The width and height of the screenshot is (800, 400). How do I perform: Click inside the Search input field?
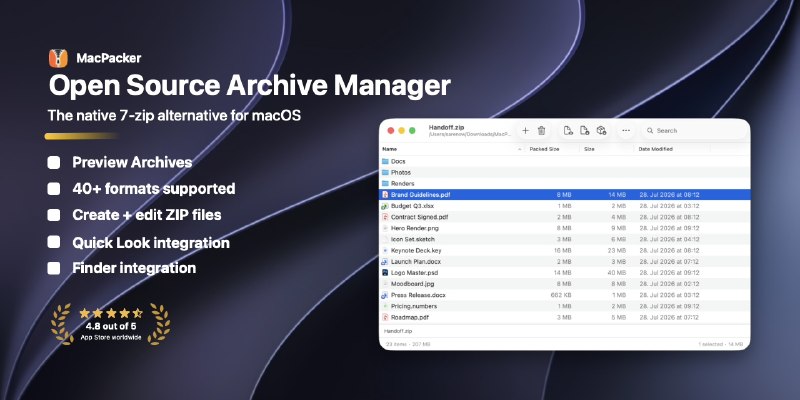coord(694,131)
